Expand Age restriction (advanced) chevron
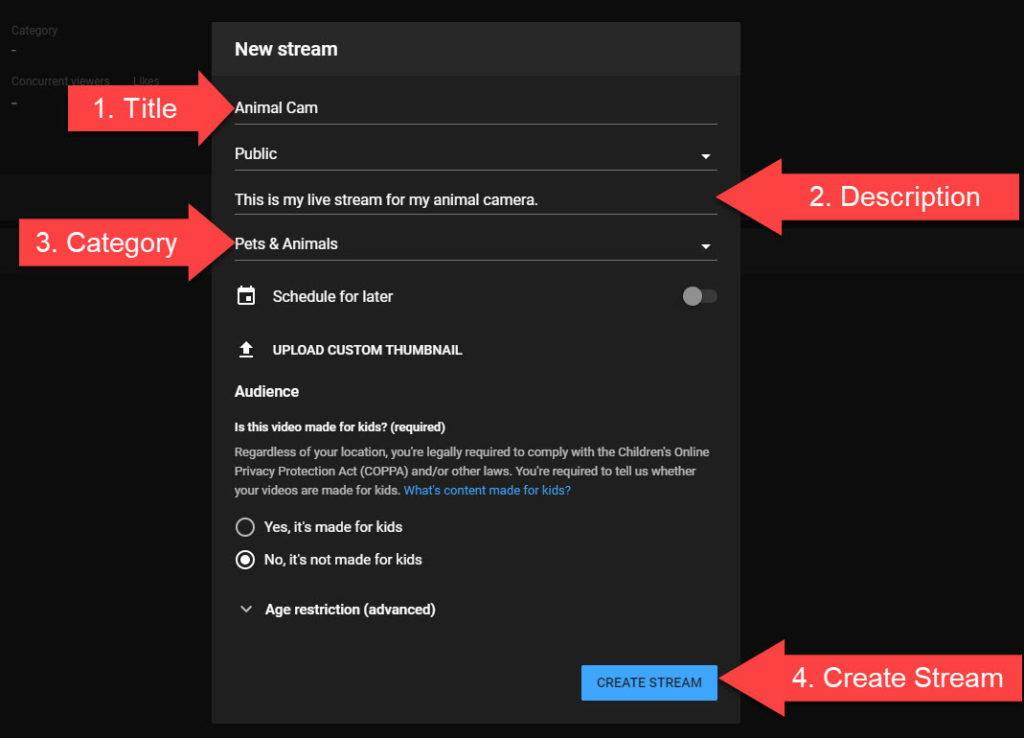 (x=246, y=609)
